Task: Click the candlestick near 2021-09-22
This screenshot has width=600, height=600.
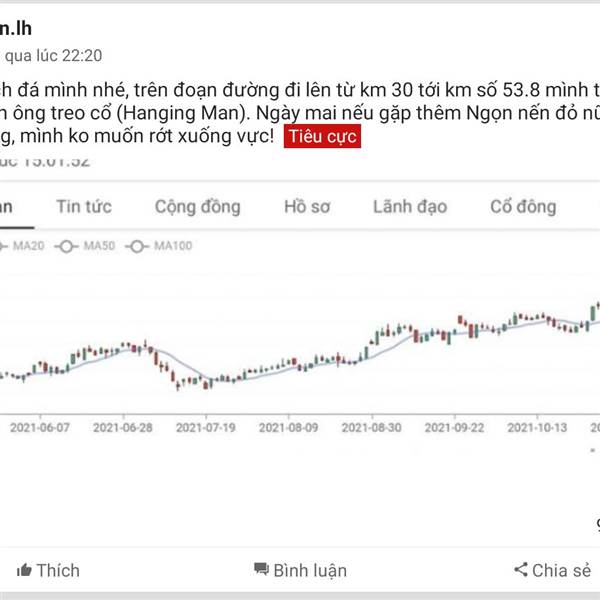Action: [454, 332]
